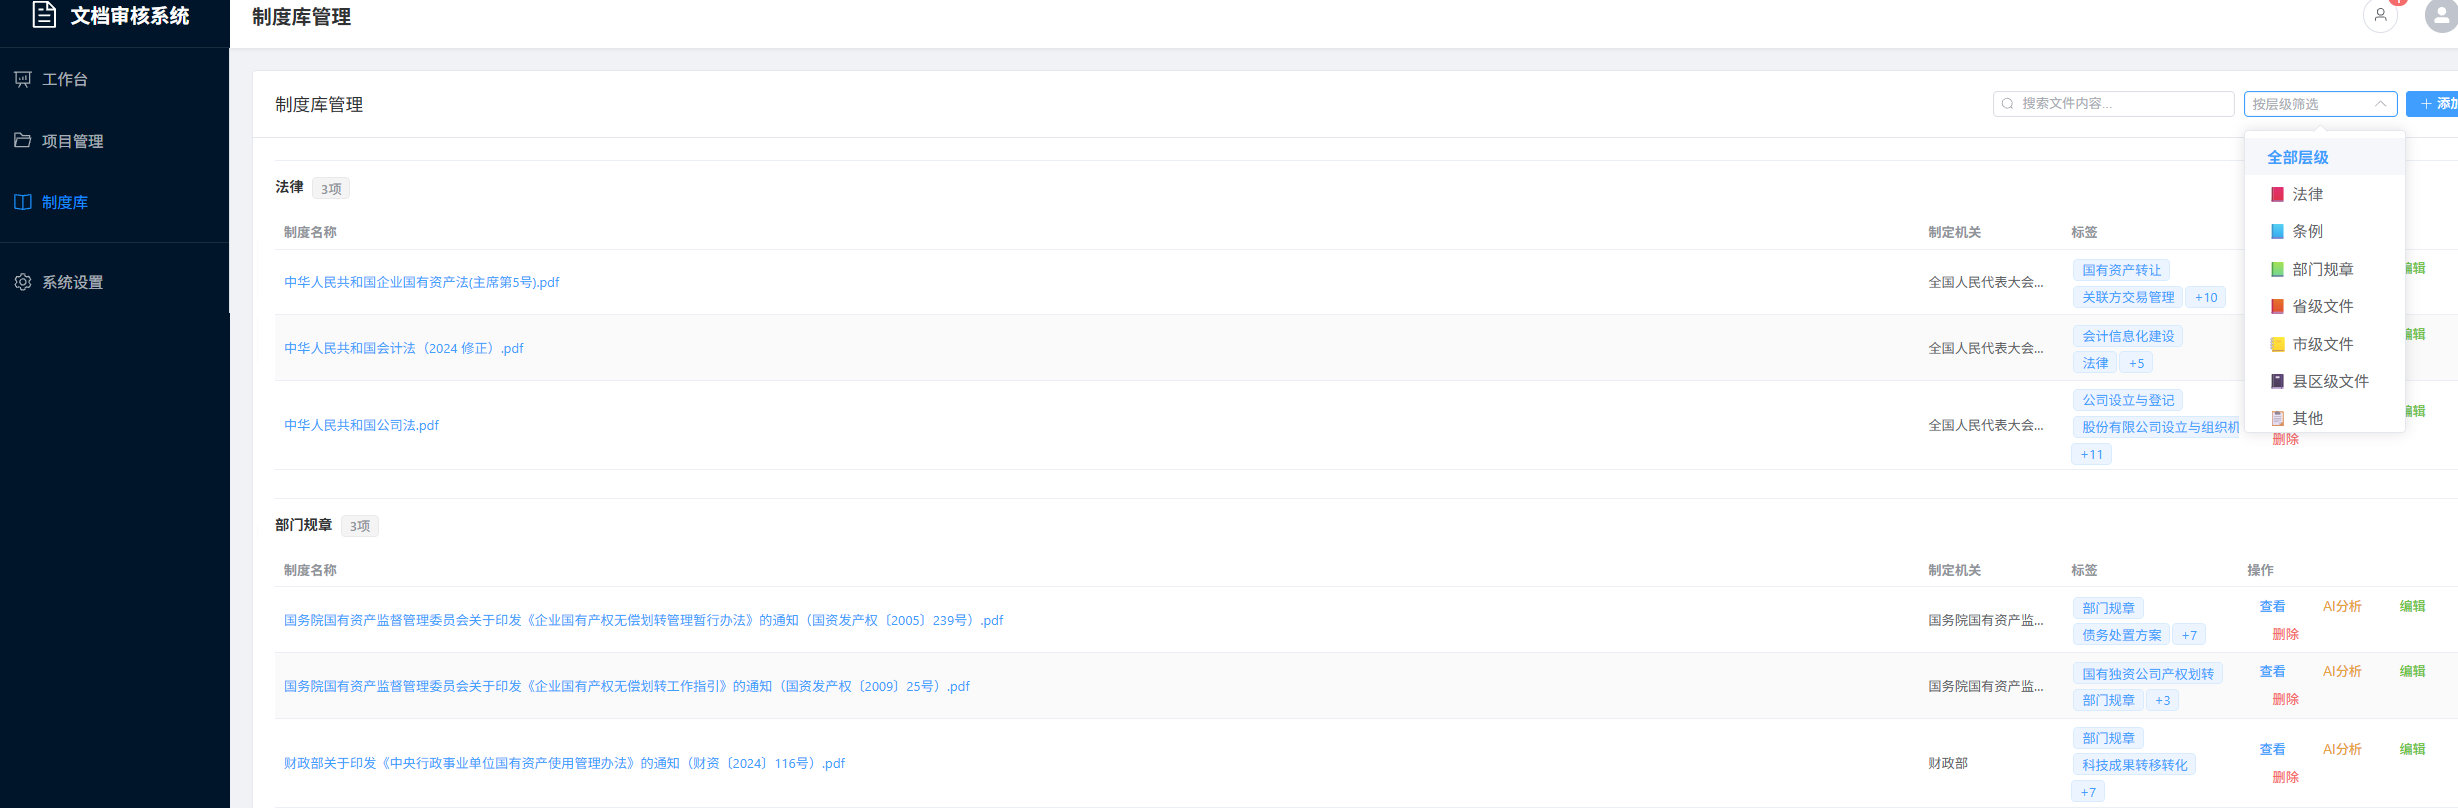The width and height of the screenshot is (2458, 808).
Task: Expand the +10 tags badge
Action: pos(2205,297)
